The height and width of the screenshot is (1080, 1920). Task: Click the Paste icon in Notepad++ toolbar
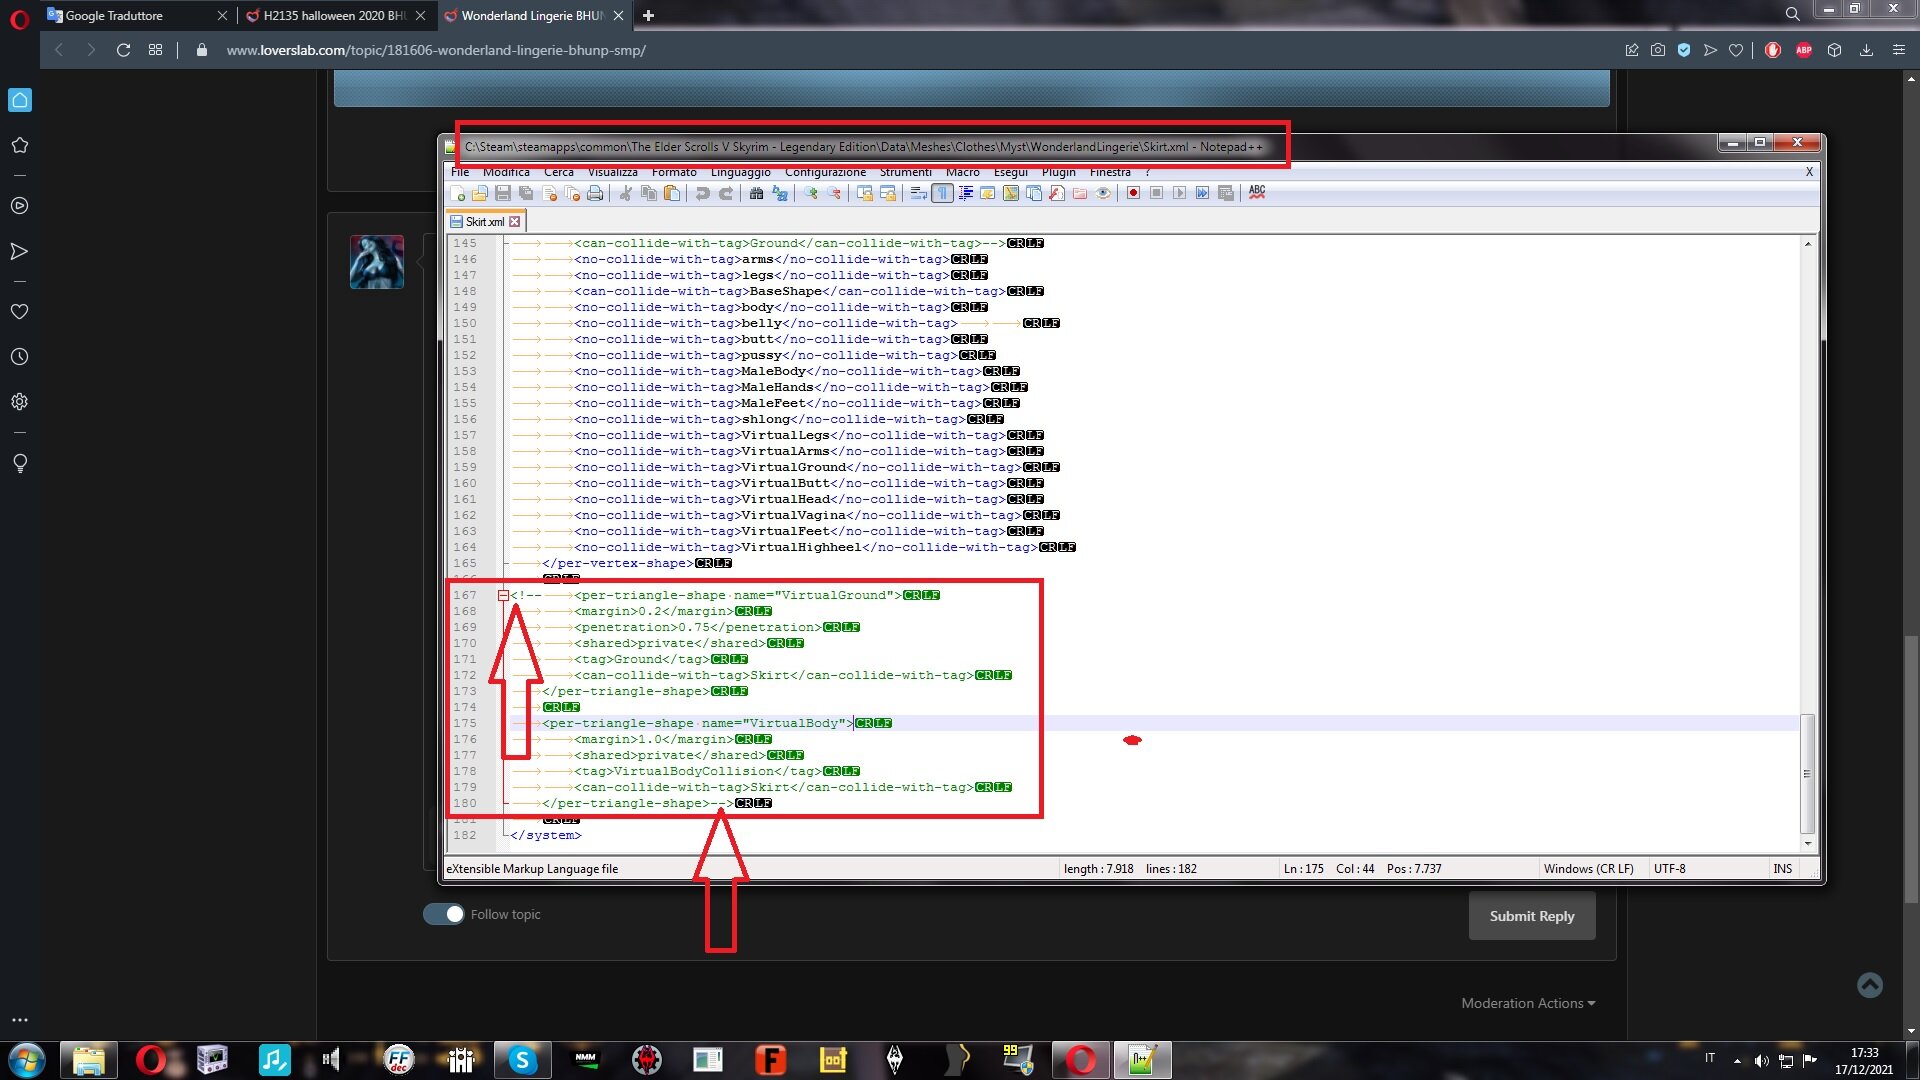pos(672,193)
